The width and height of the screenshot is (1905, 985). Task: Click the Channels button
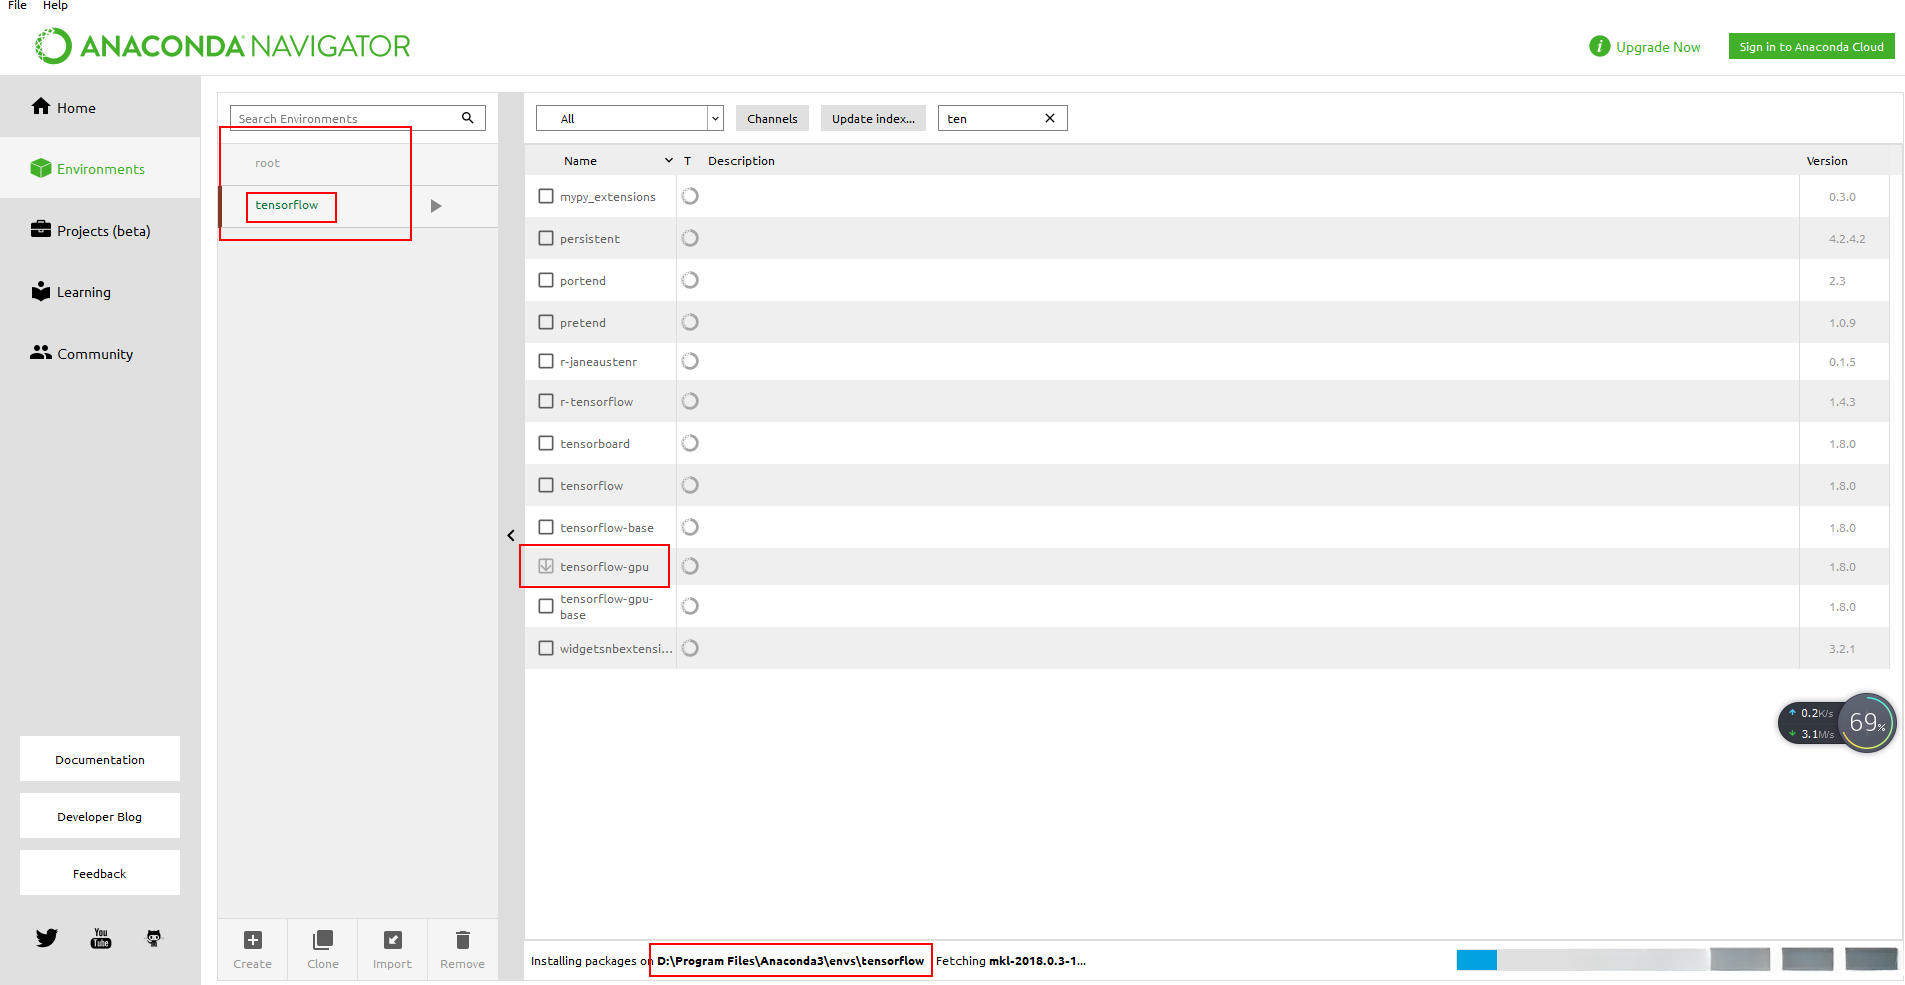tap(772, 118)
